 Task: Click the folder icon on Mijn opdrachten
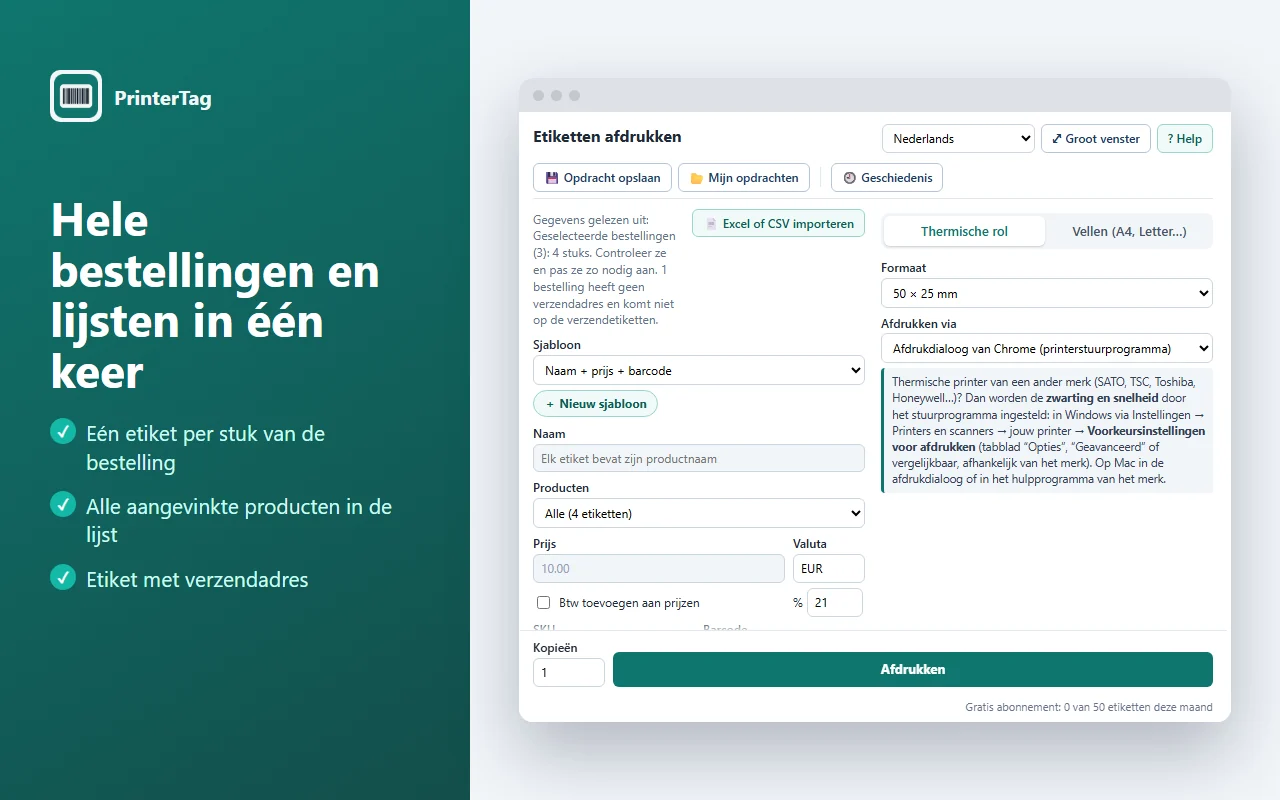click(696, 178)
